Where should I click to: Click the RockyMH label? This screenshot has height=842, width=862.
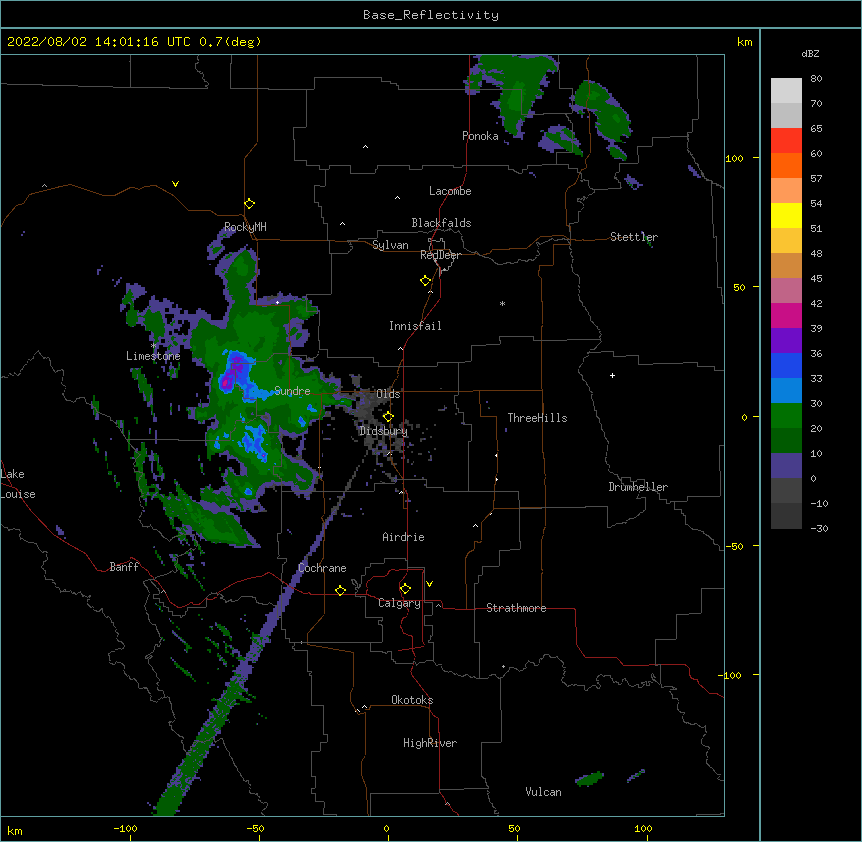(245, 227)
